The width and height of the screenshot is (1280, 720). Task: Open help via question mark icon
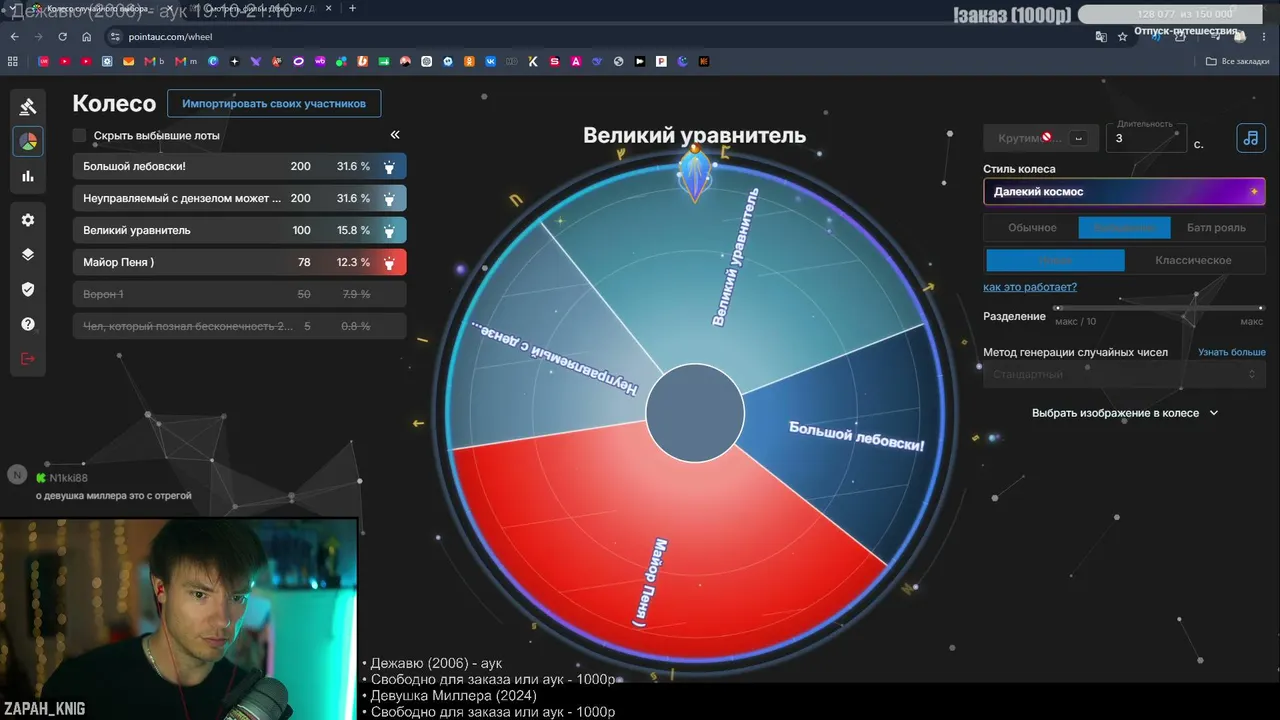(28, 324)
